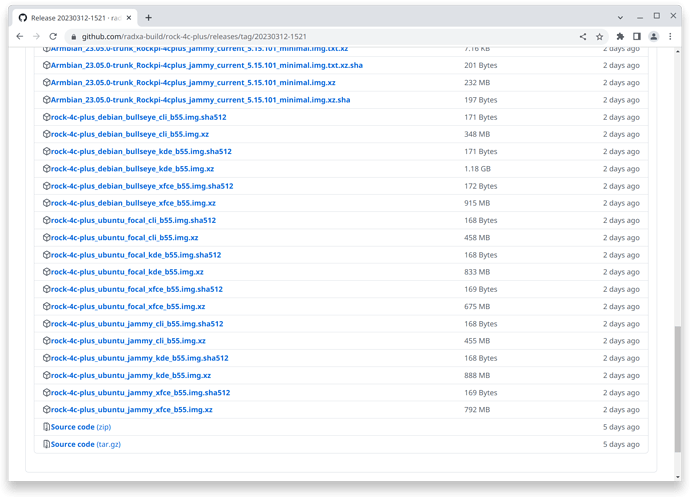Click package icon beside ubuntu_focal_cli_b55.img.xz
The width and height of the screenshot is (690, 497).
(46, 238)
